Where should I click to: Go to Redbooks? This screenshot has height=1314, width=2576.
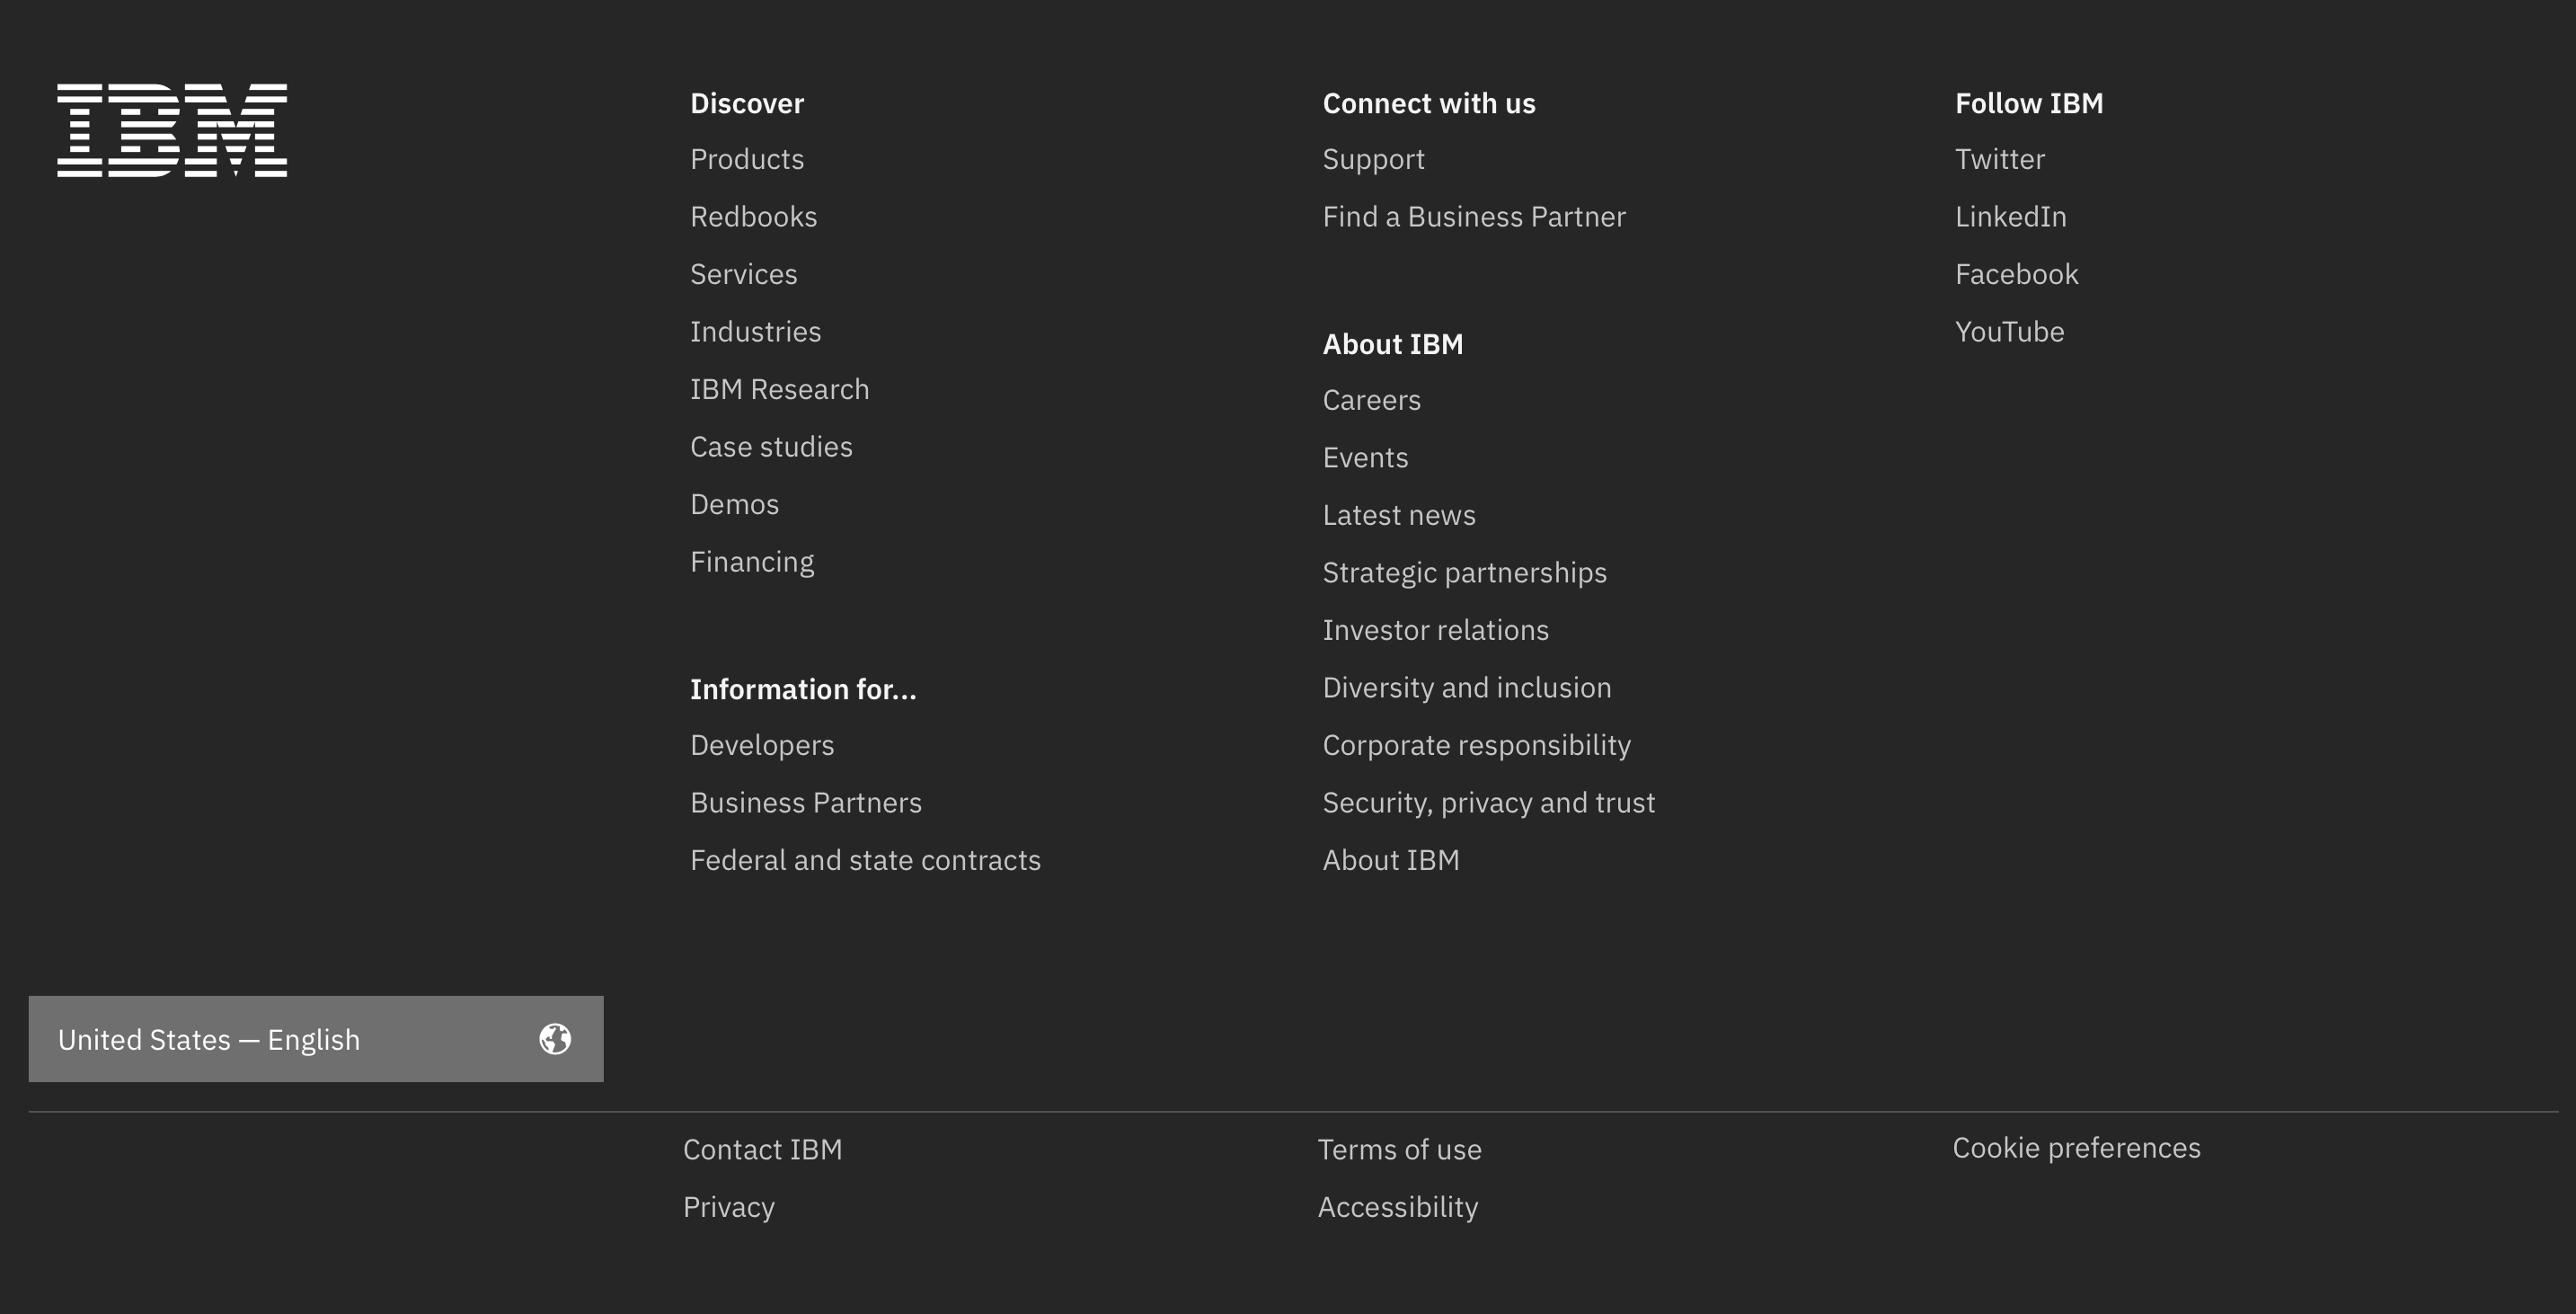point(754,217)
